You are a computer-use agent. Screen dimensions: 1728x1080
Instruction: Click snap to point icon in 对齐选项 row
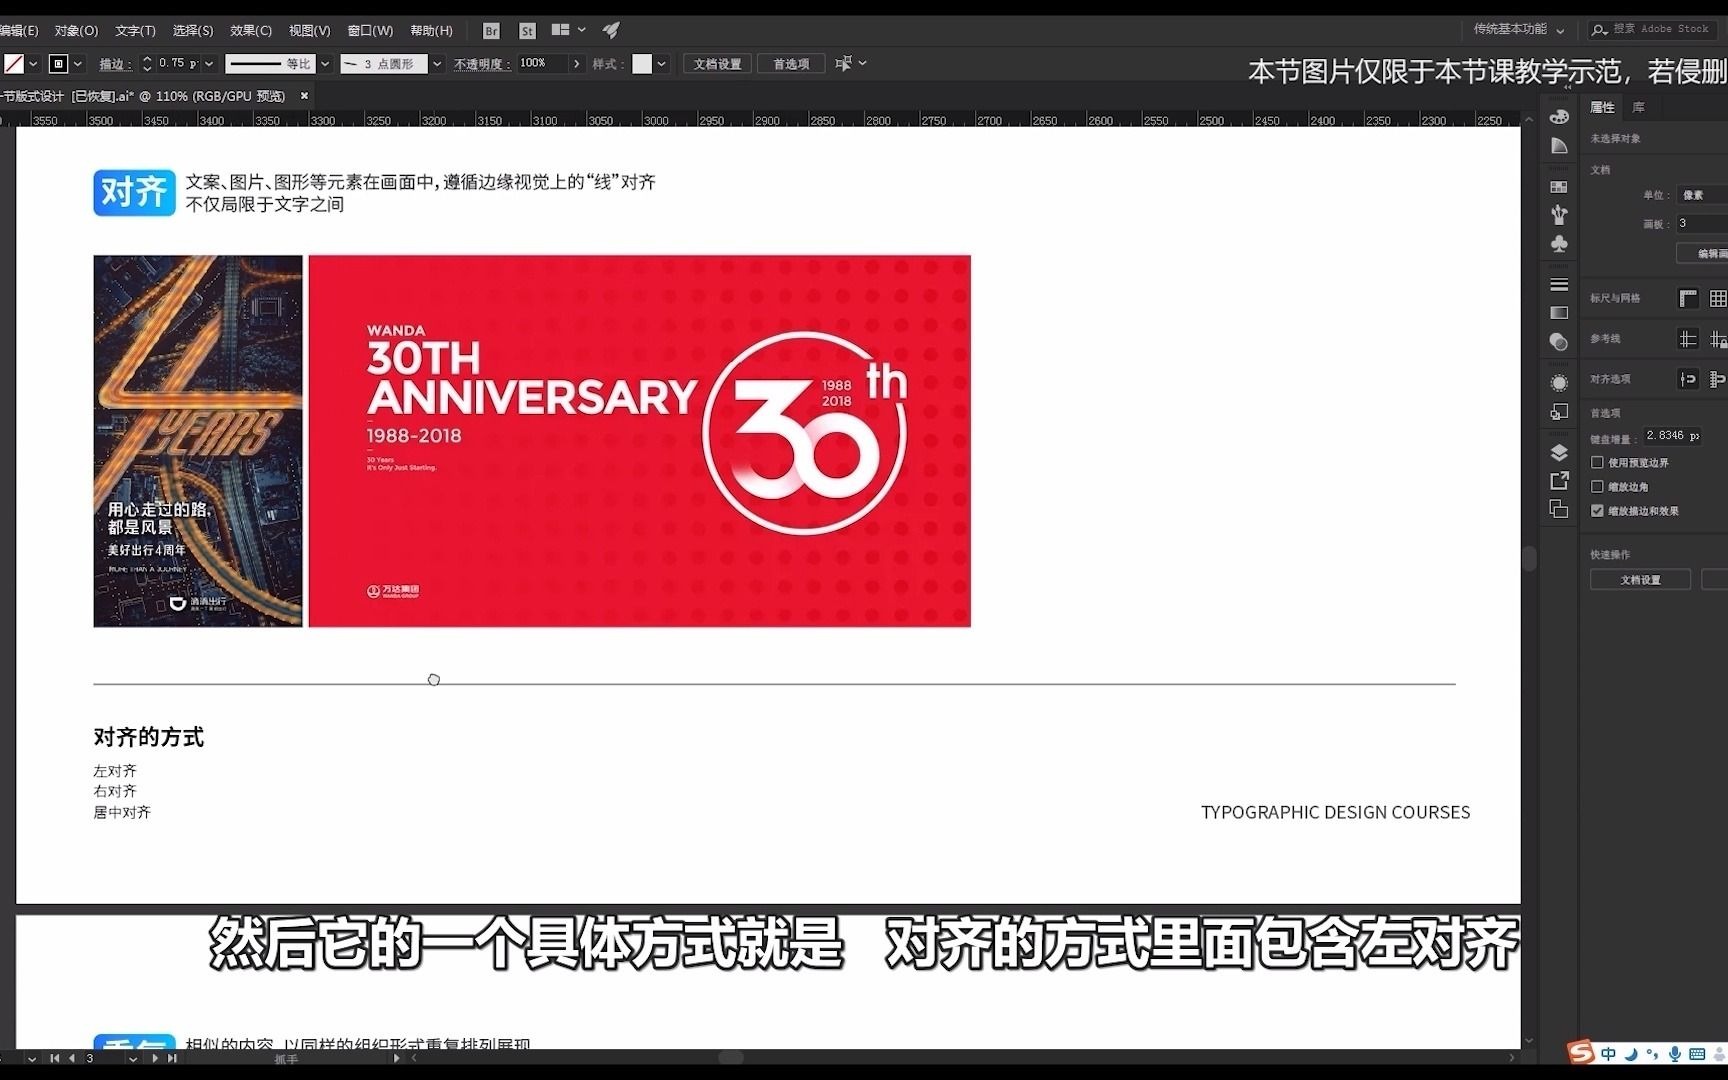click(x=1688, y=379)
